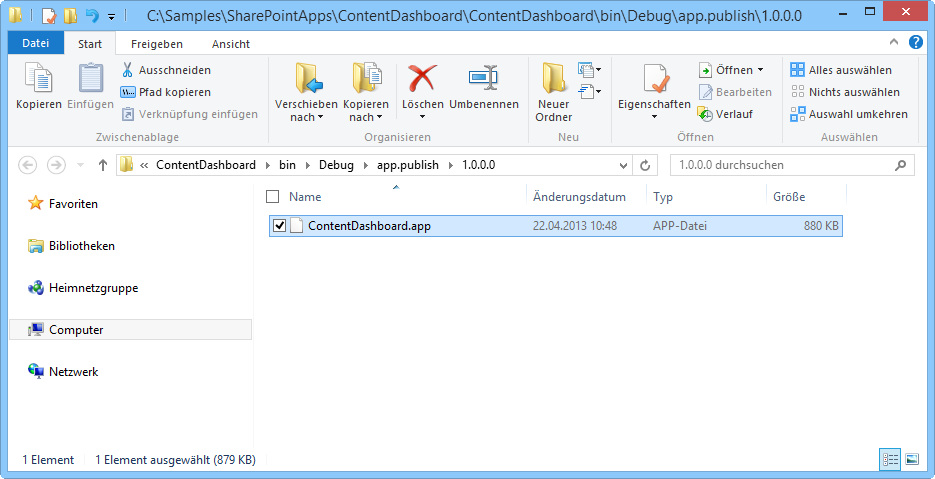Open Kopieren nach folder menu
935x479 pixels.
tap(366, 92)
